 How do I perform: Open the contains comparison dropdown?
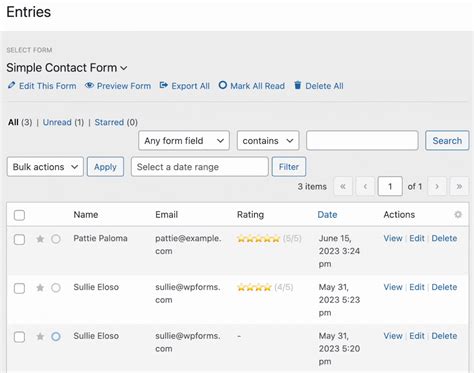pos(268,141)
